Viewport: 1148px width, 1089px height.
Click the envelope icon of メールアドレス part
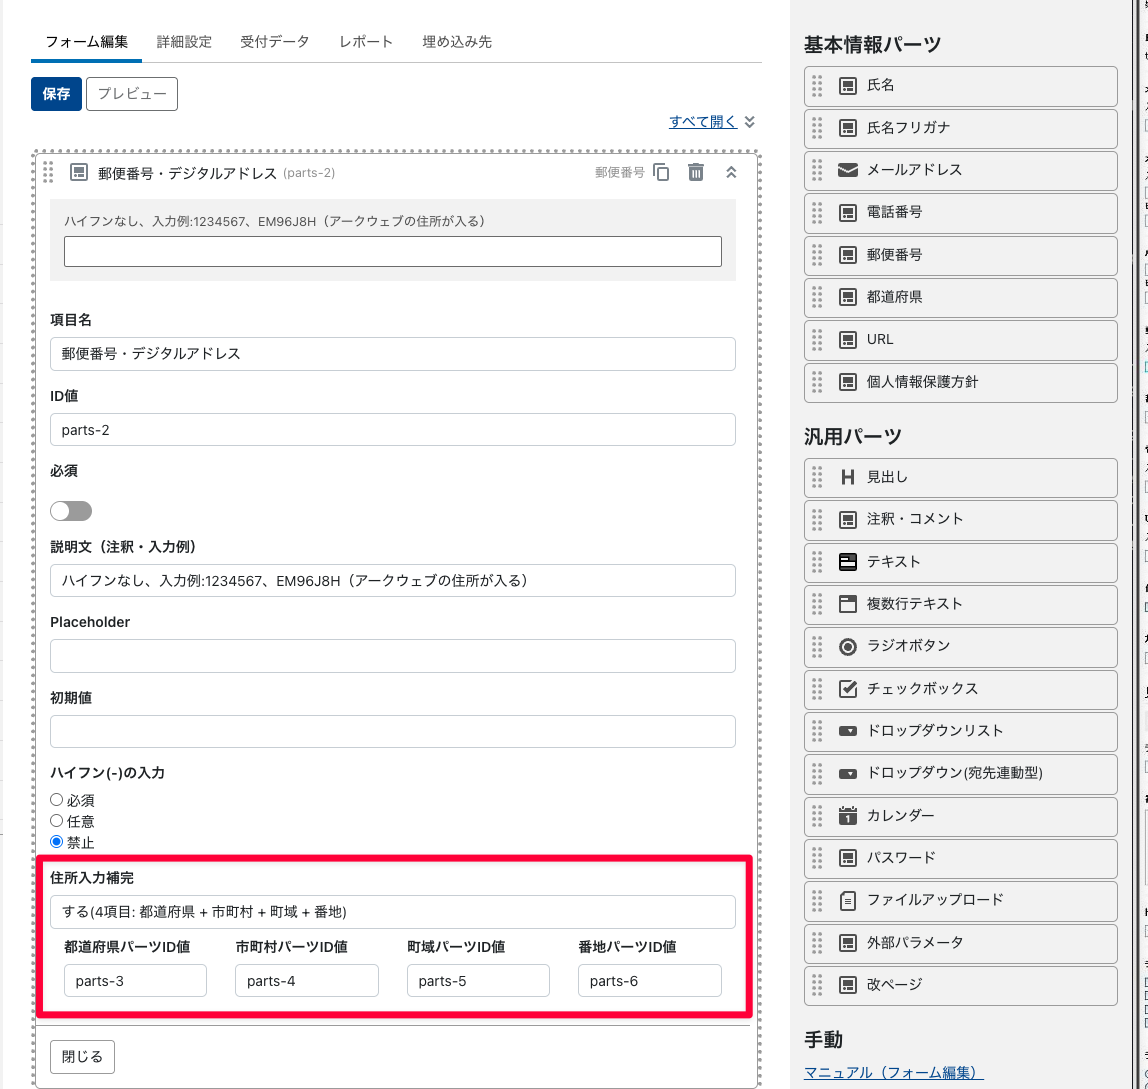coord(848,170)
